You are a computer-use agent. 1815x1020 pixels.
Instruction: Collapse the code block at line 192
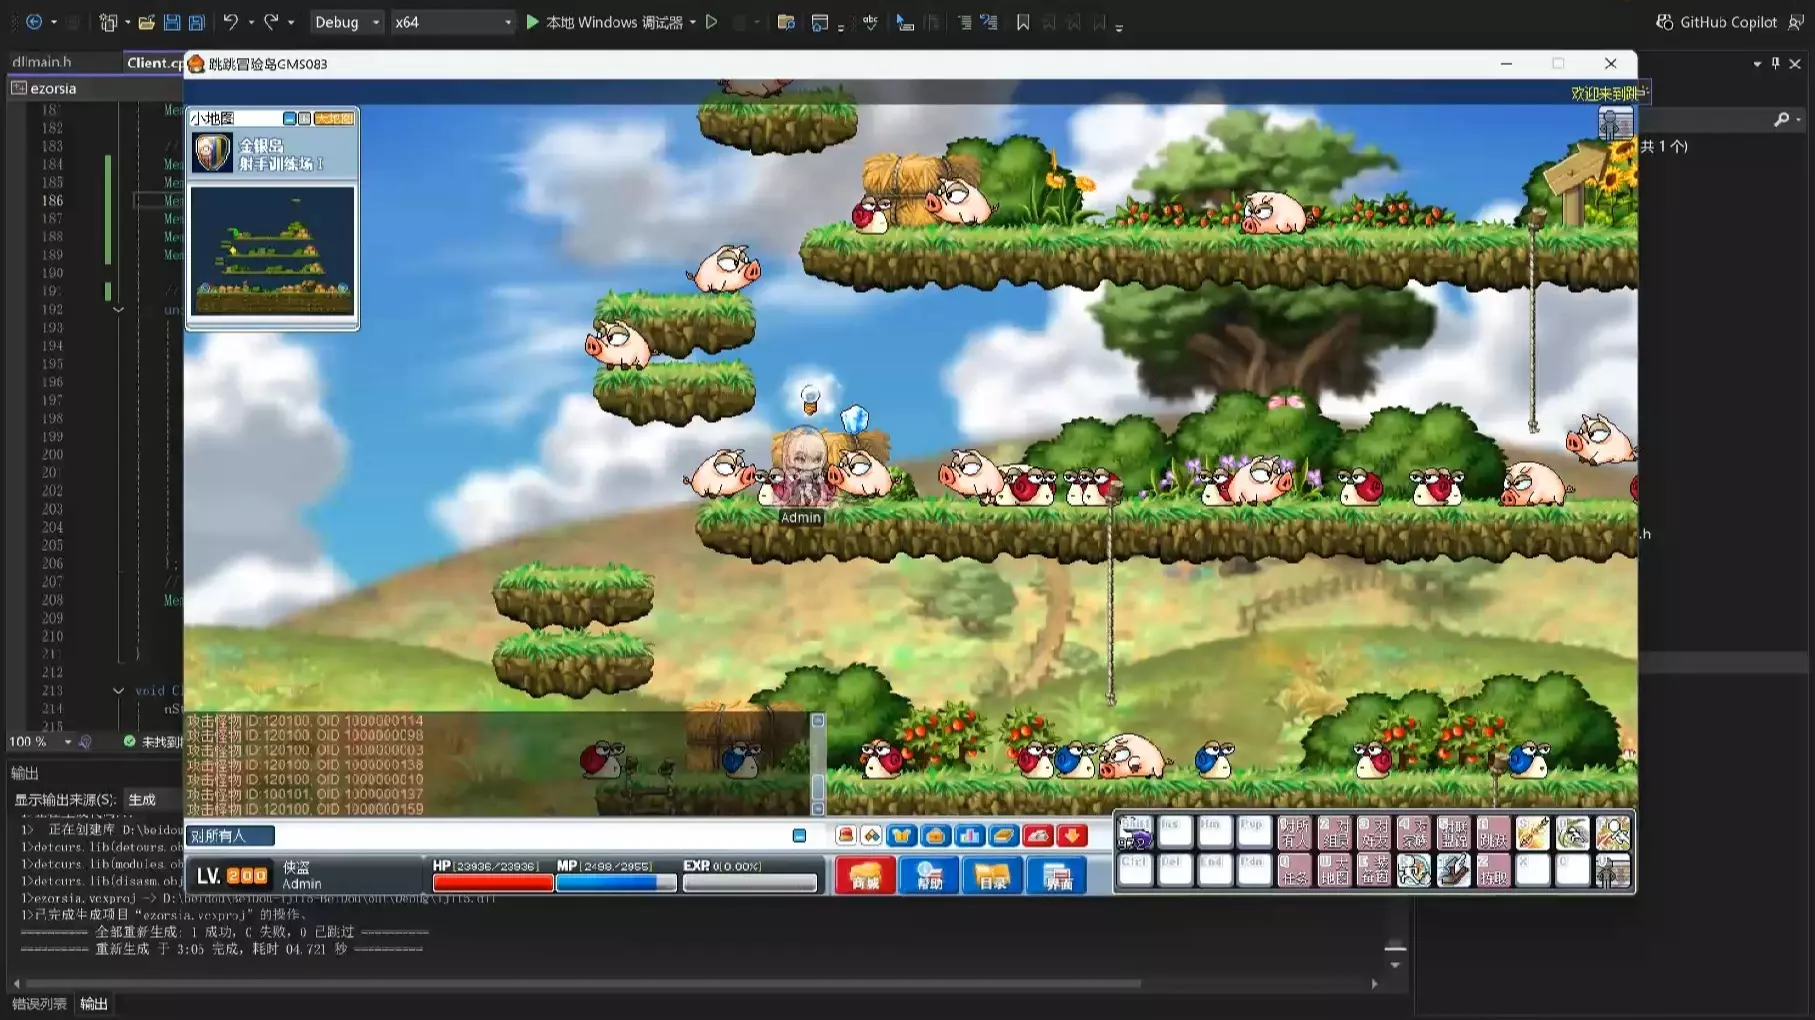pos(118,310)
